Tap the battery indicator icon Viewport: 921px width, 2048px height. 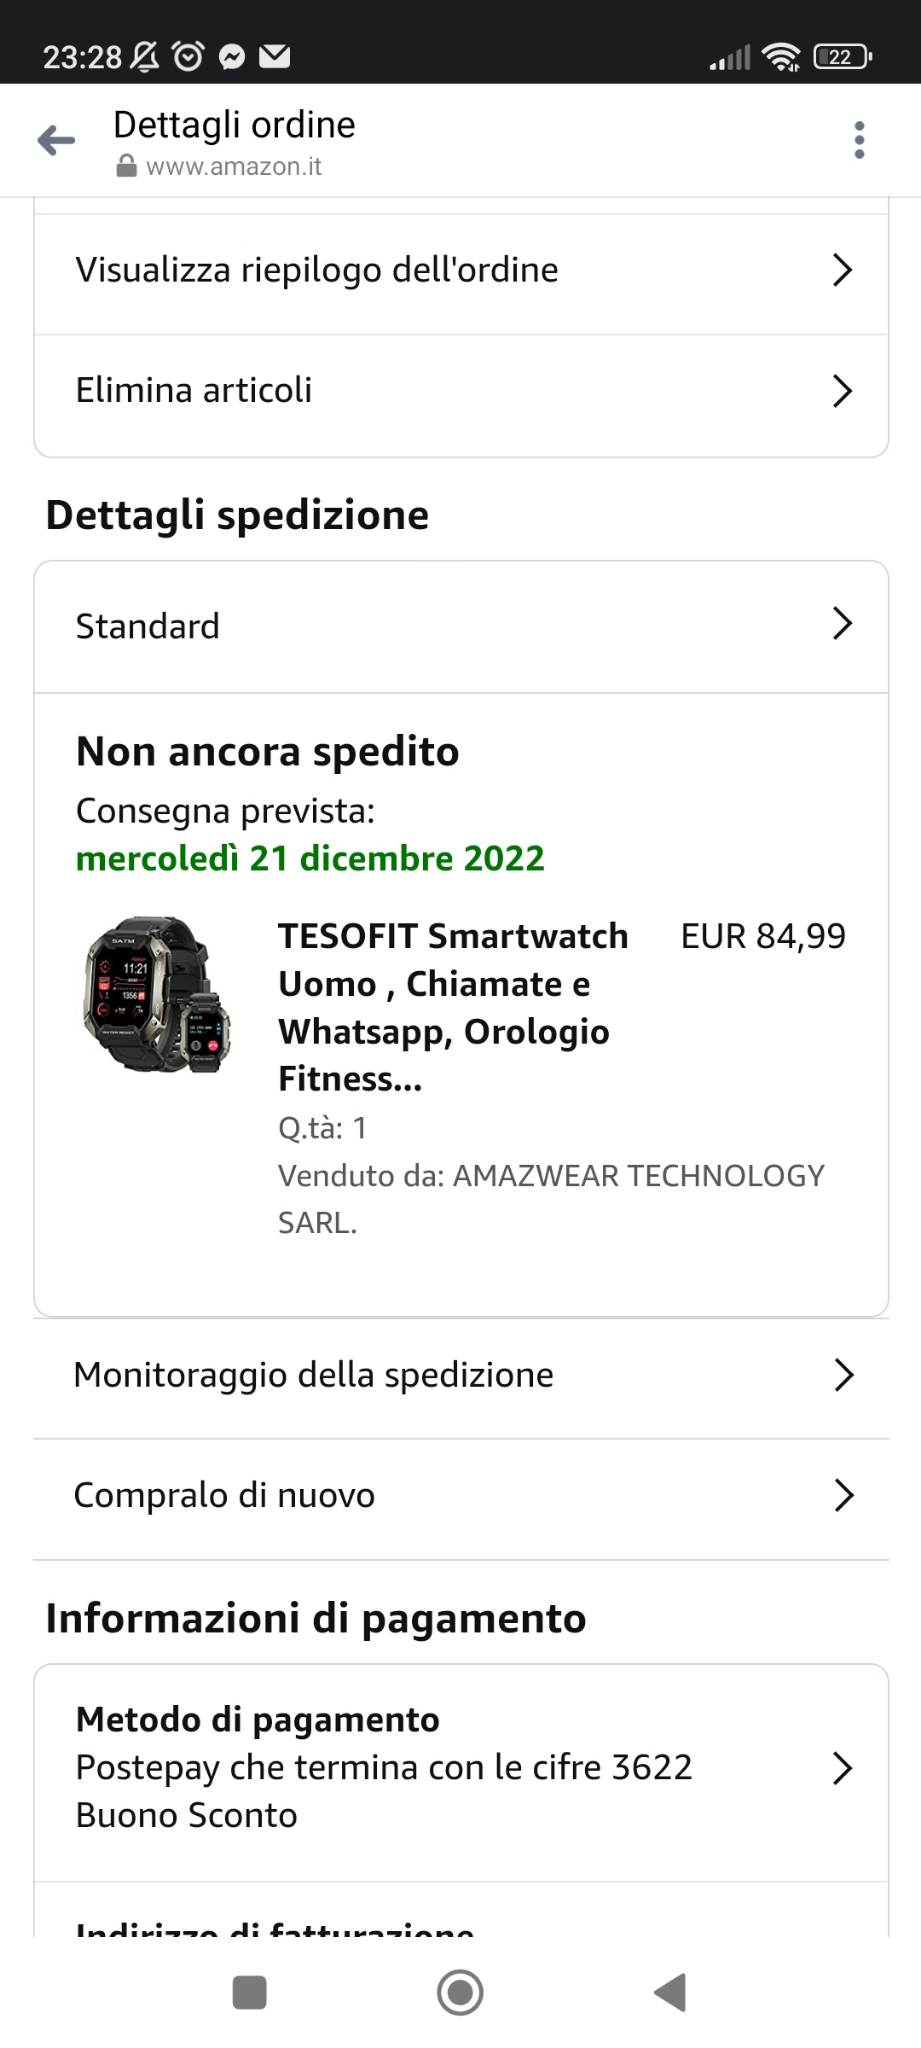pos(842,57)
